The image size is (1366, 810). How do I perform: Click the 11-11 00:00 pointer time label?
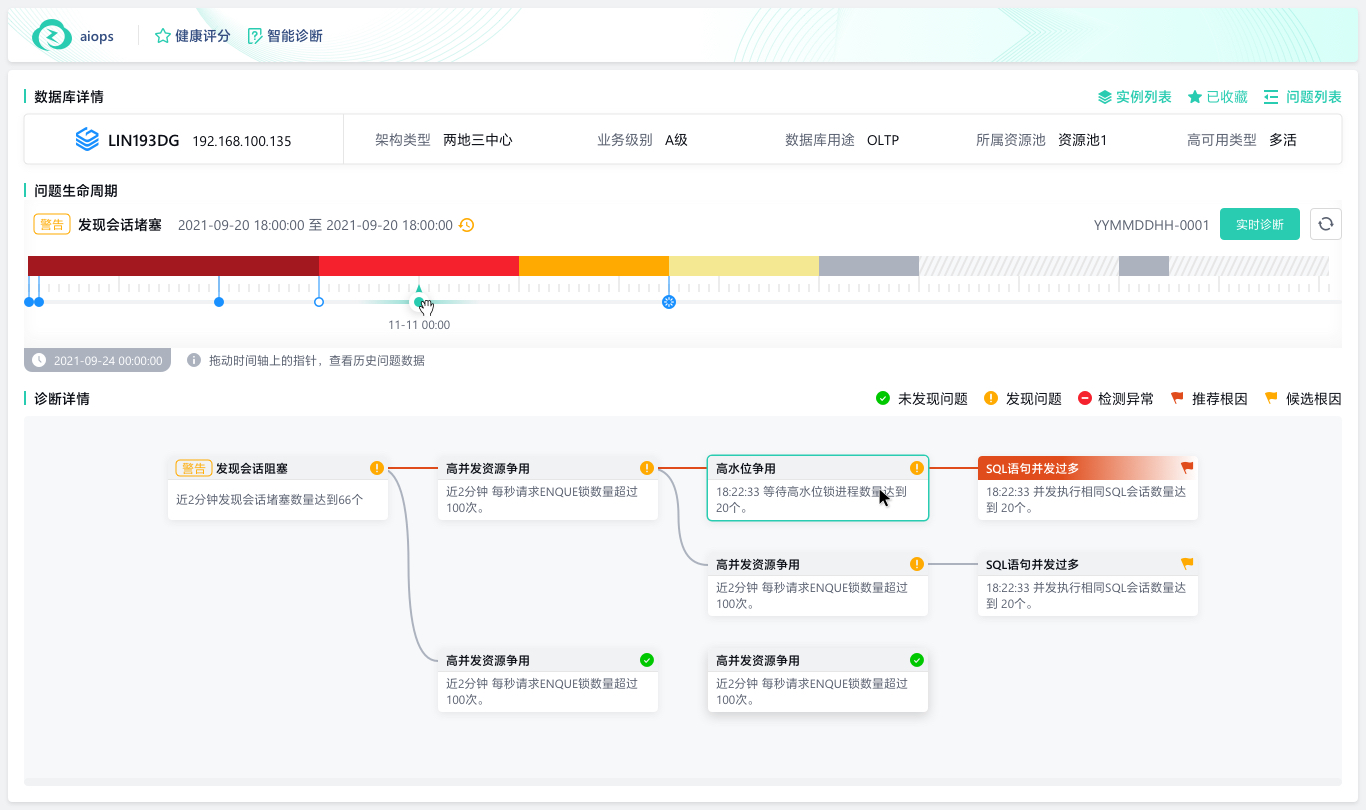[419, 325]
